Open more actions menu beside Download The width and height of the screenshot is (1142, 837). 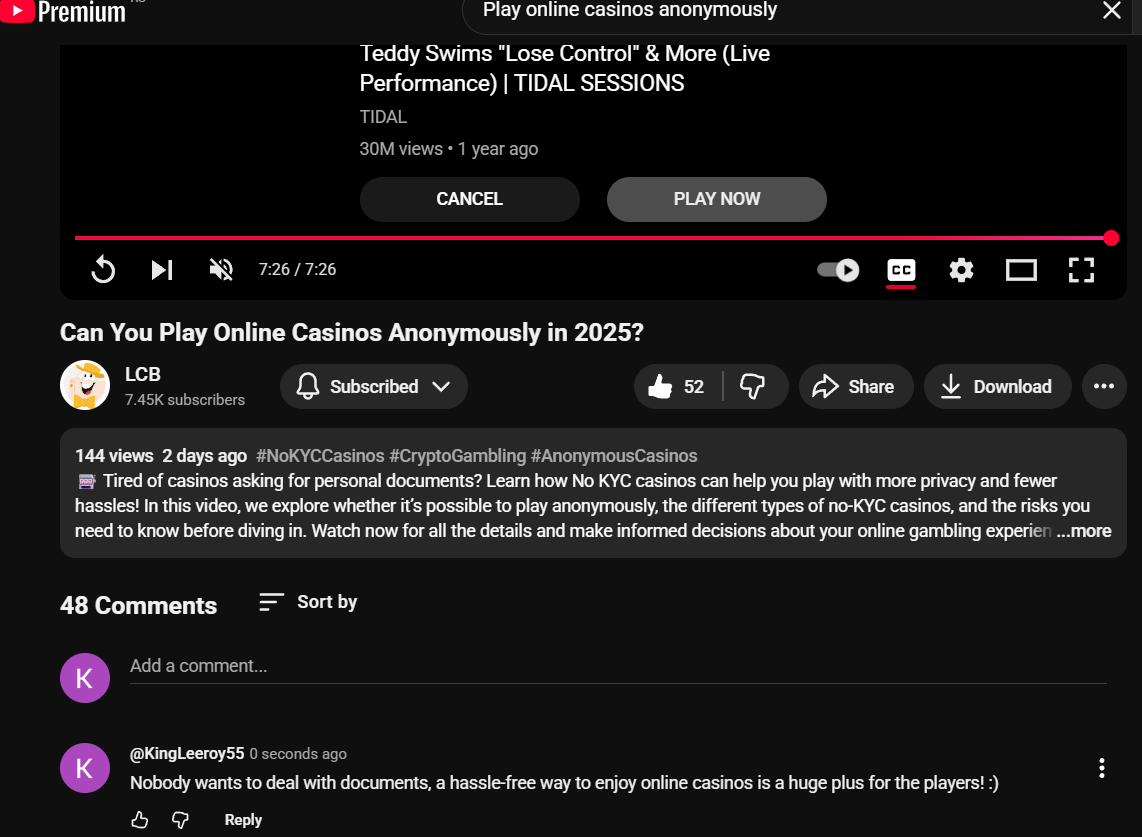[x=1104, y=387]
